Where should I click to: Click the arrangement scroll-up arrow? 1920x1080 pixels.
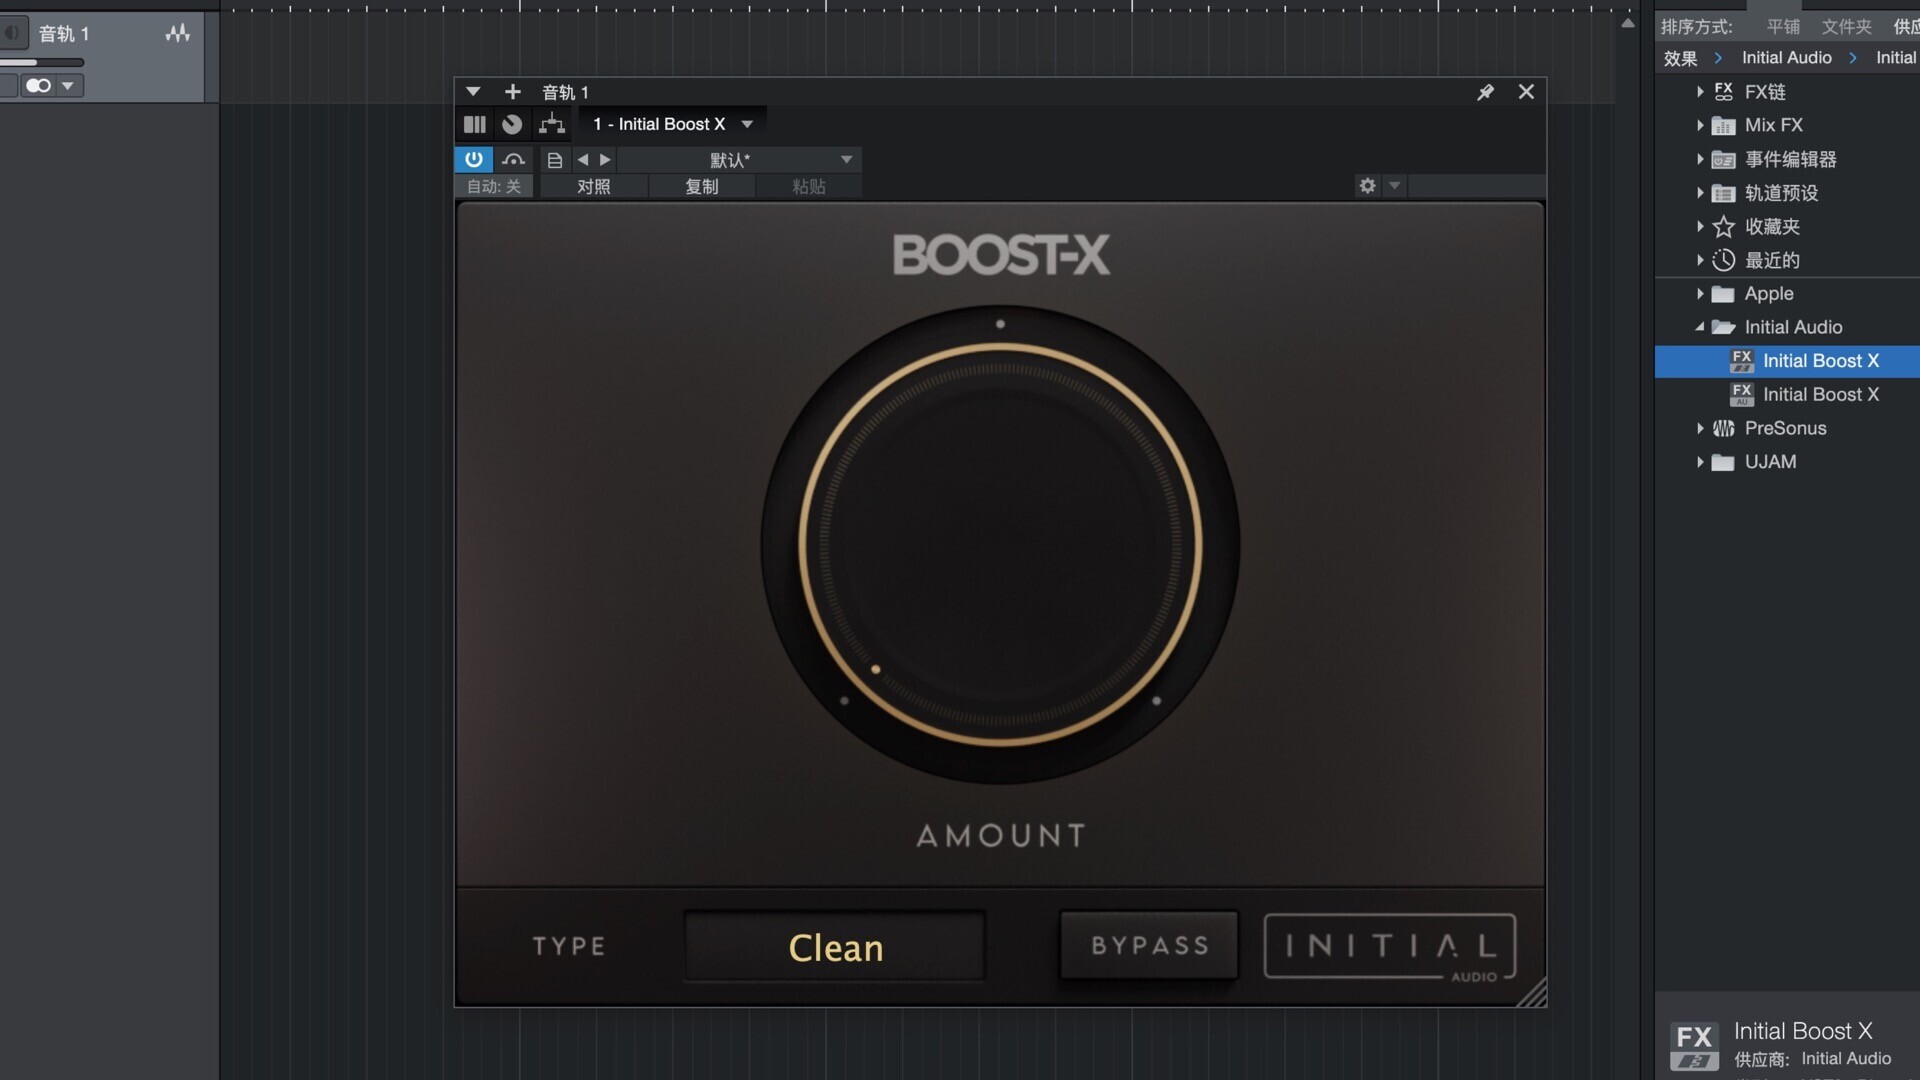[1628, 23]
